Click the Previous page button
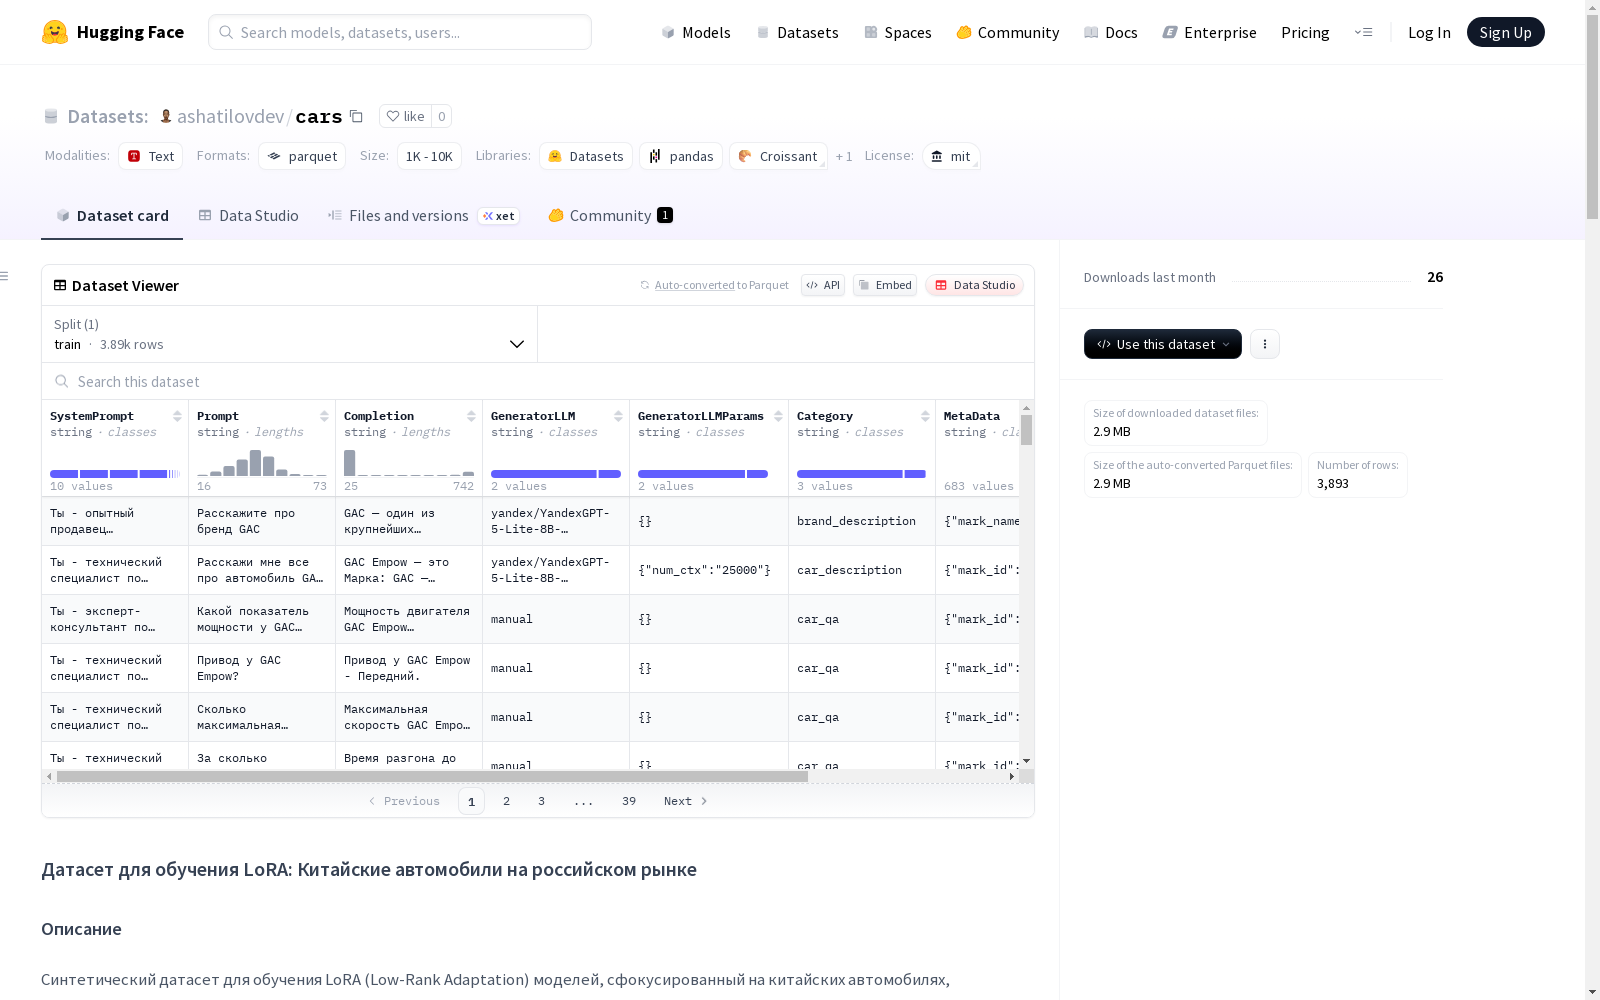 [404, 801]
